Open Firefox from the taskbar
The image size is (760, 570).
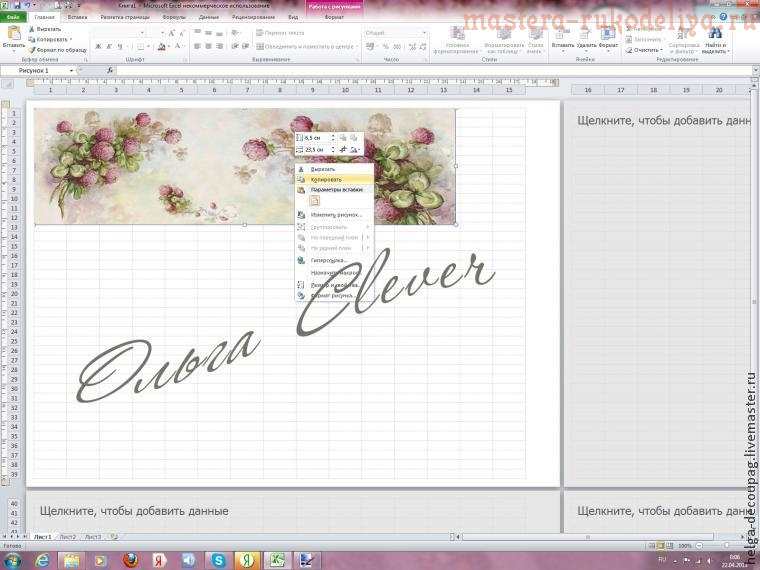pyautogui.click(x=130, y=560)
